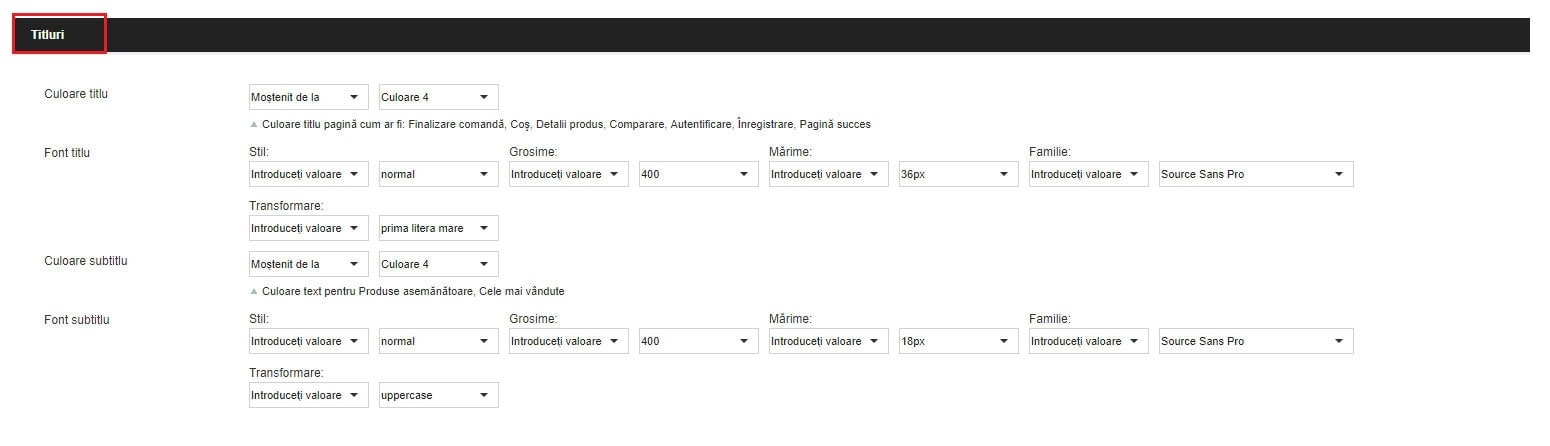Open Font titlu Familie 'Source Sans Pro' dropdown
The width and height of the screenshot is (1550, 446).
[1256, 174]
